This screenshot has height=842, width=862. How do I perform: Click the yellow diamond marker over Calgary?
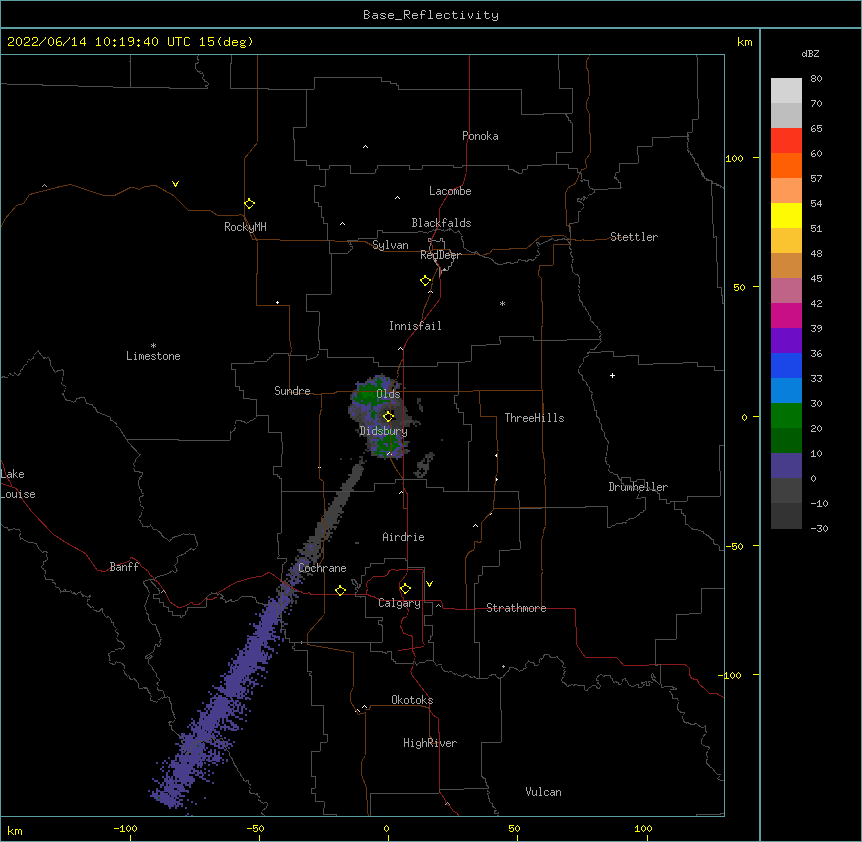coord(405,589)
